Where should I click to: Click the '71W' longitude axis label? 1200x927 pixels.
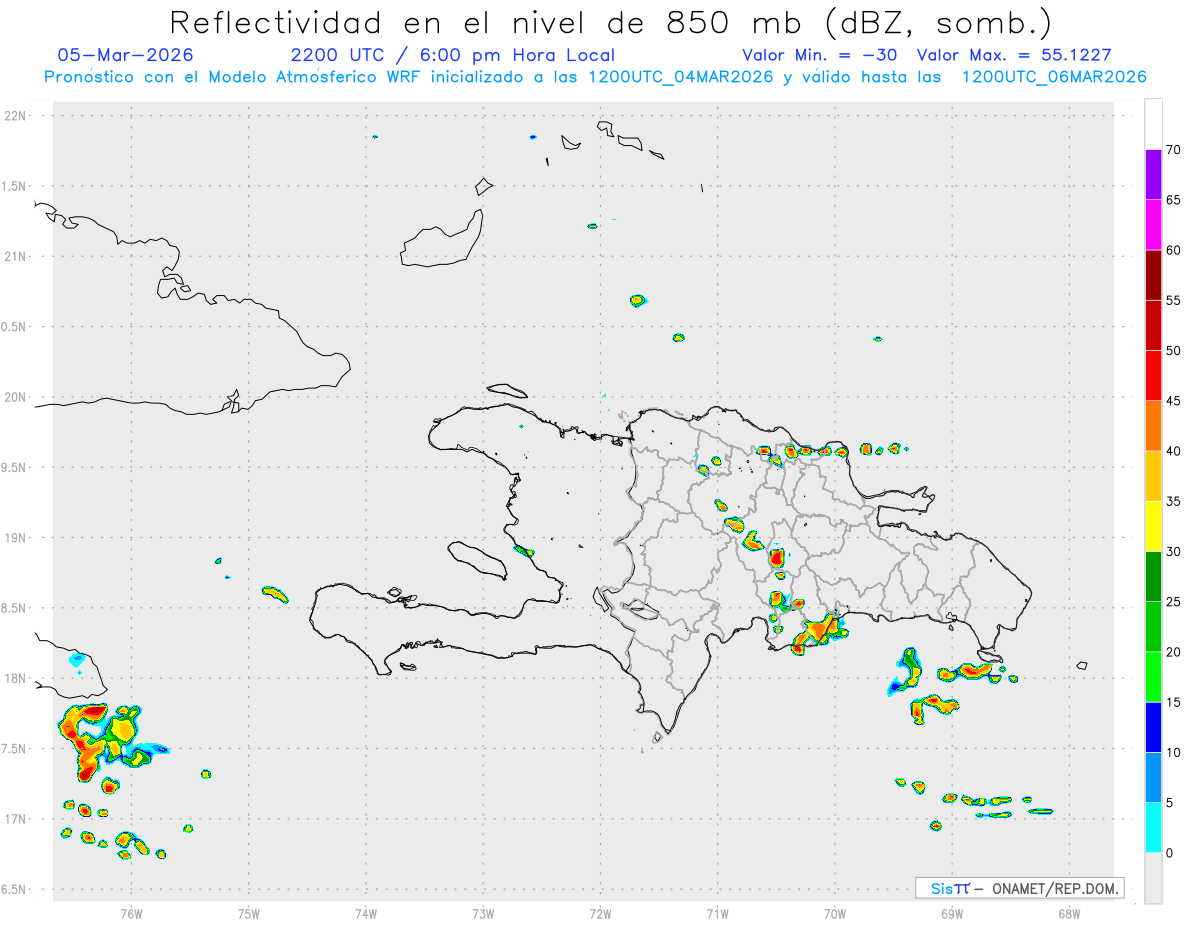click(x=717, y=912)
